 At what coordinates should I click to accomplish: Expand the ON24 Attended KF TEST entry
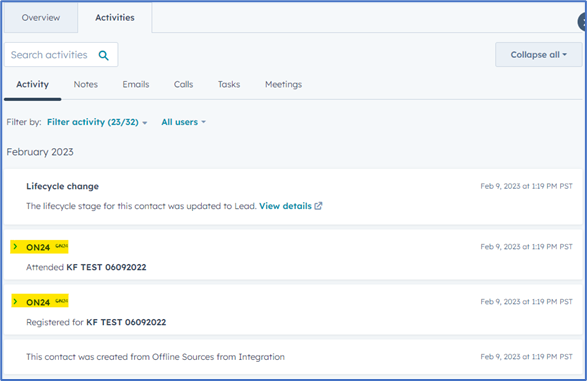(x=15, y=247)
